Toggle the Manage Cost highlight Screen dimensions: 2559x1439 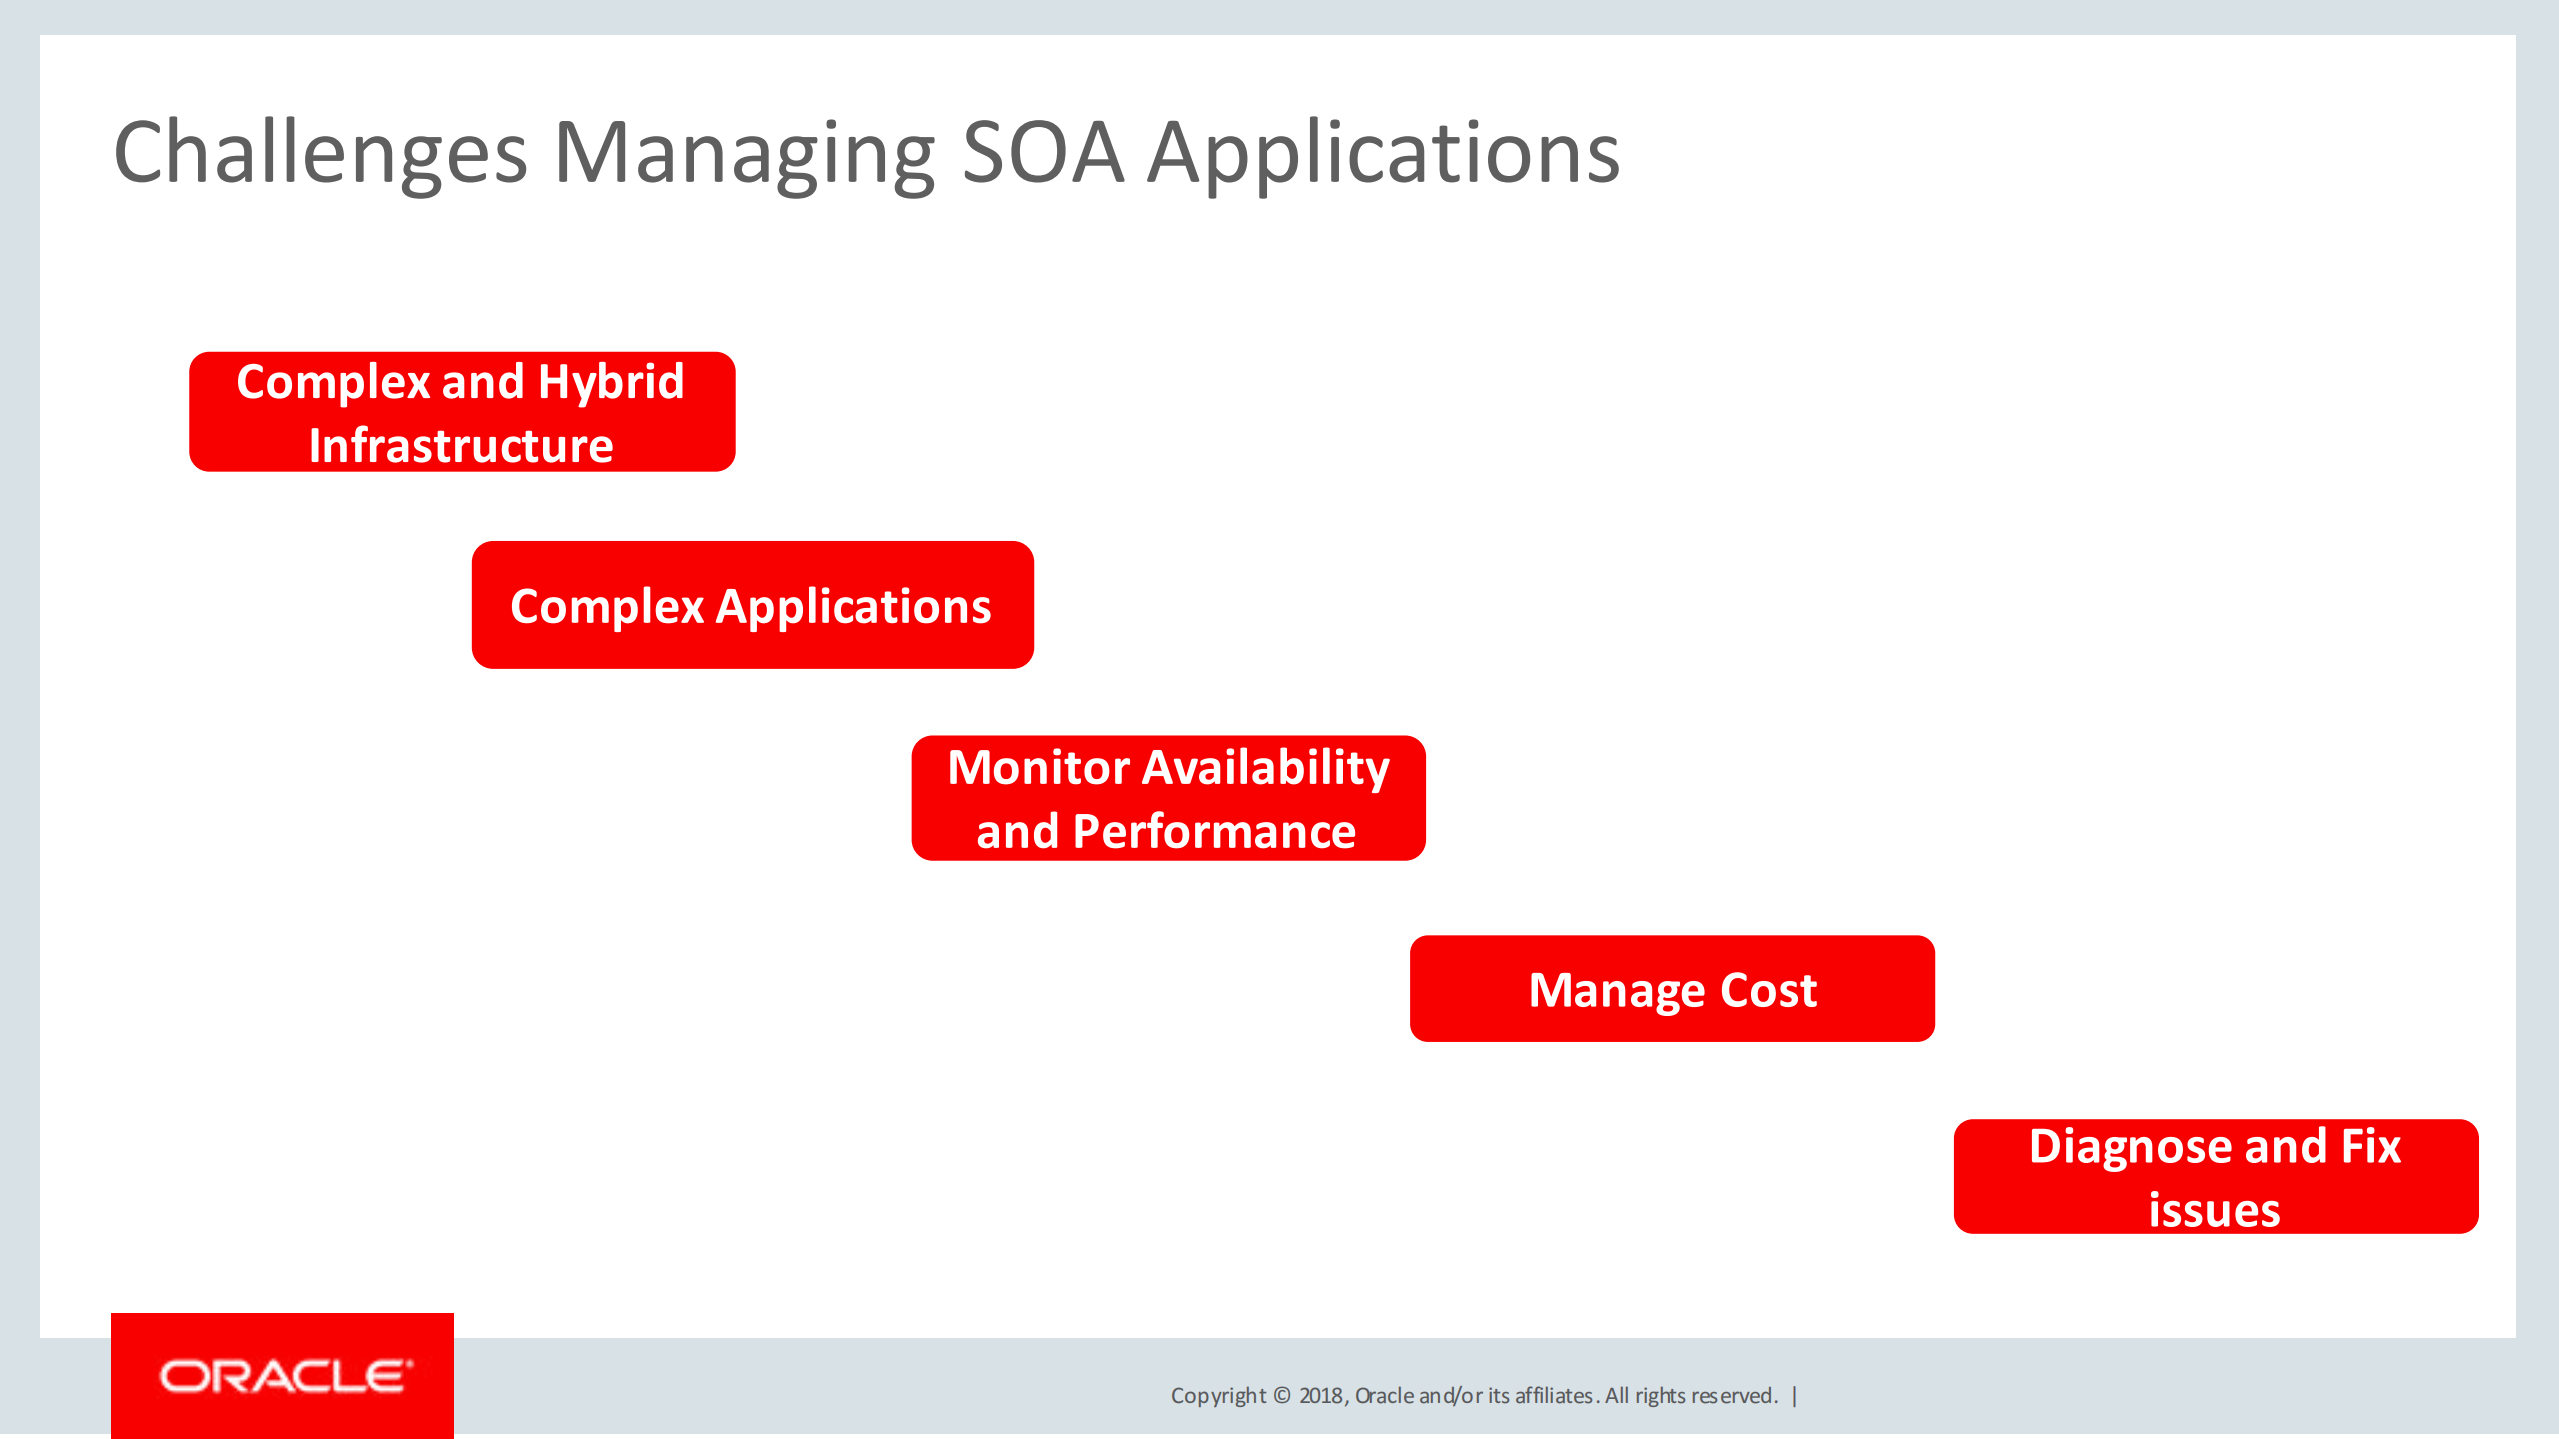[x=1671, y=988]
